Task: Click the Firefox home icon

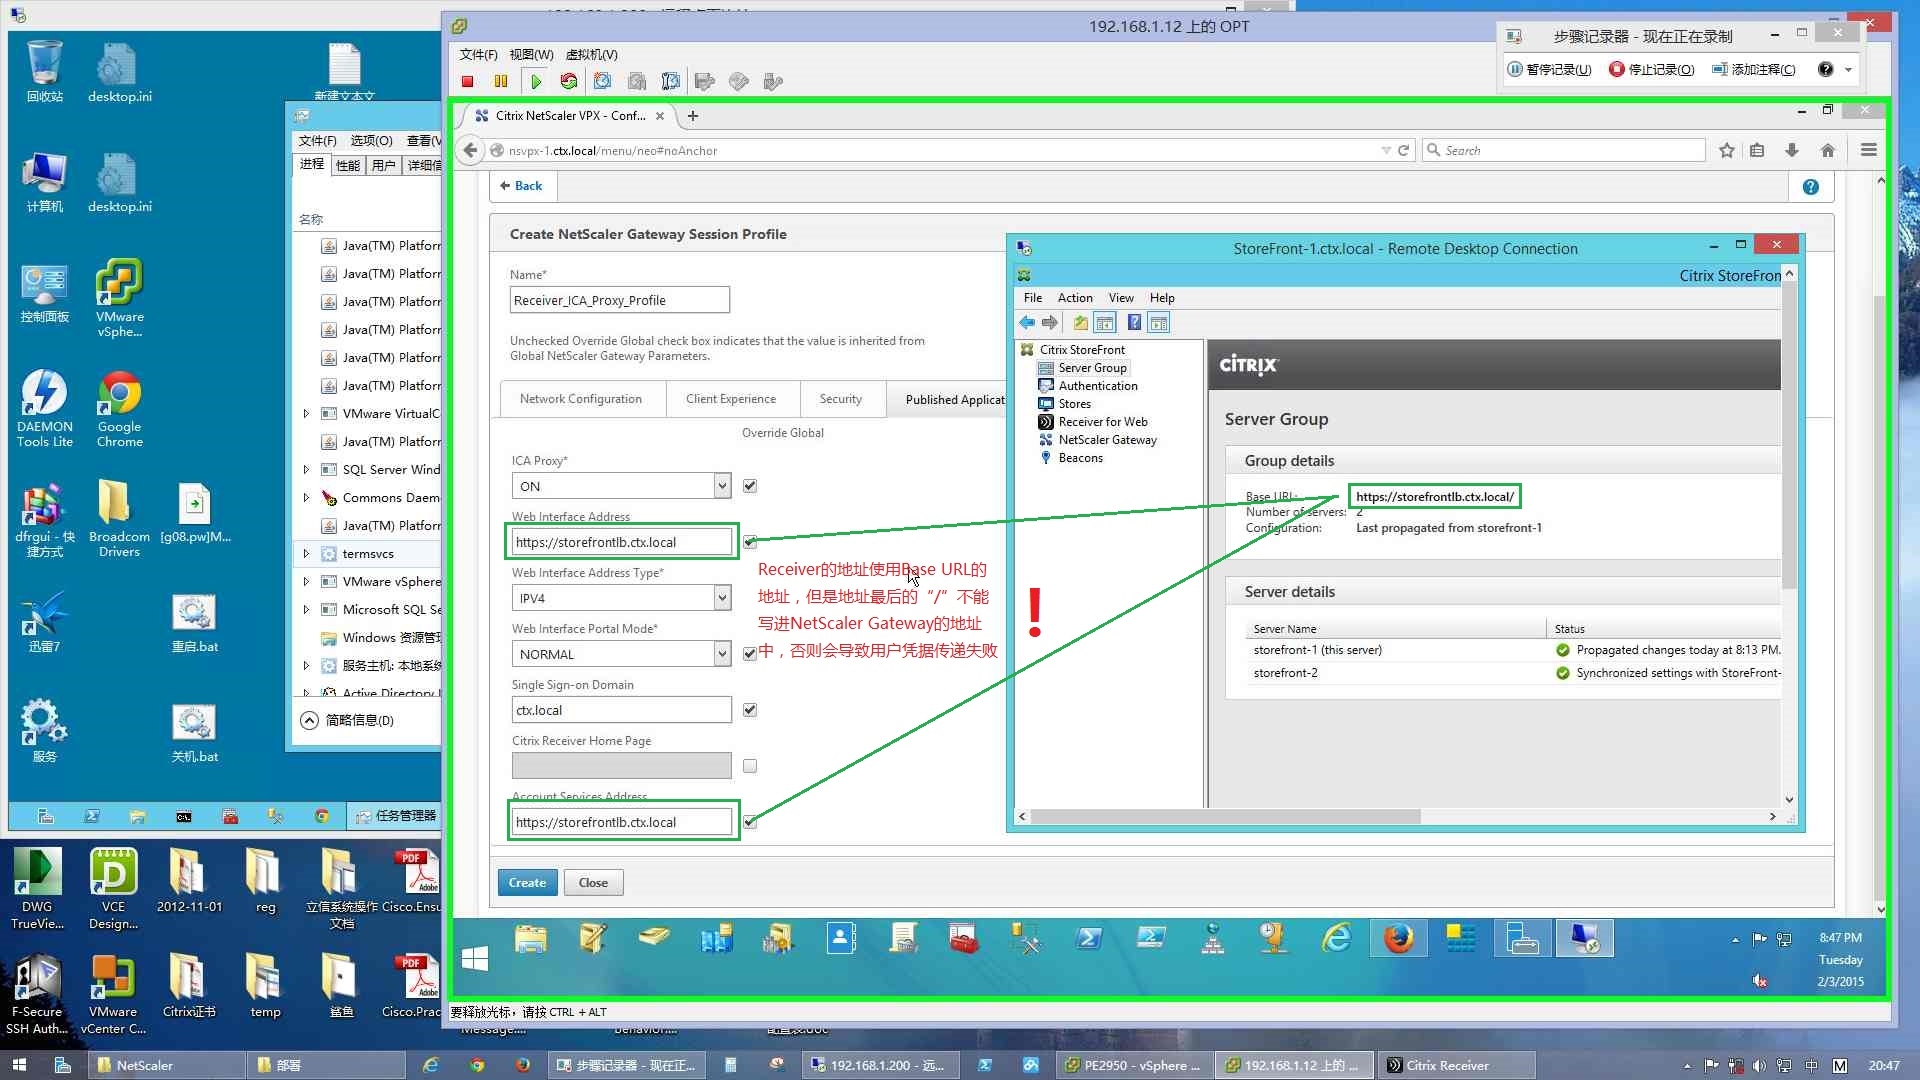Action: pos(1827,150)
